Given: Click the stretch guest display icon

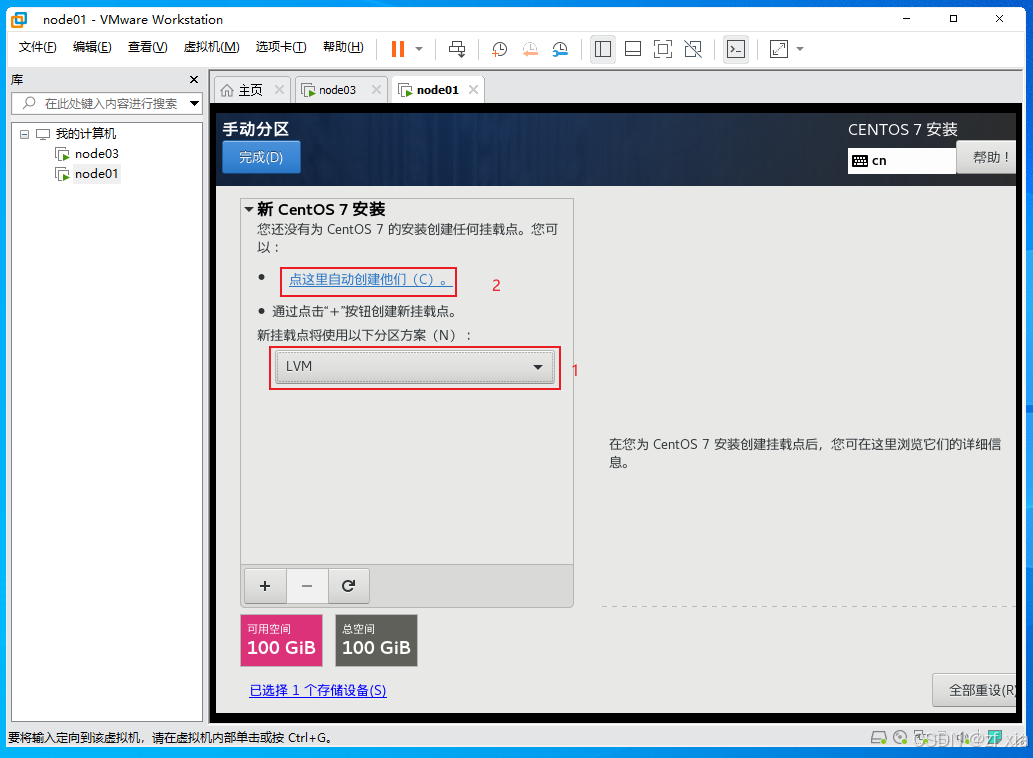Looking at the screenshot, I should pos(779,49).
